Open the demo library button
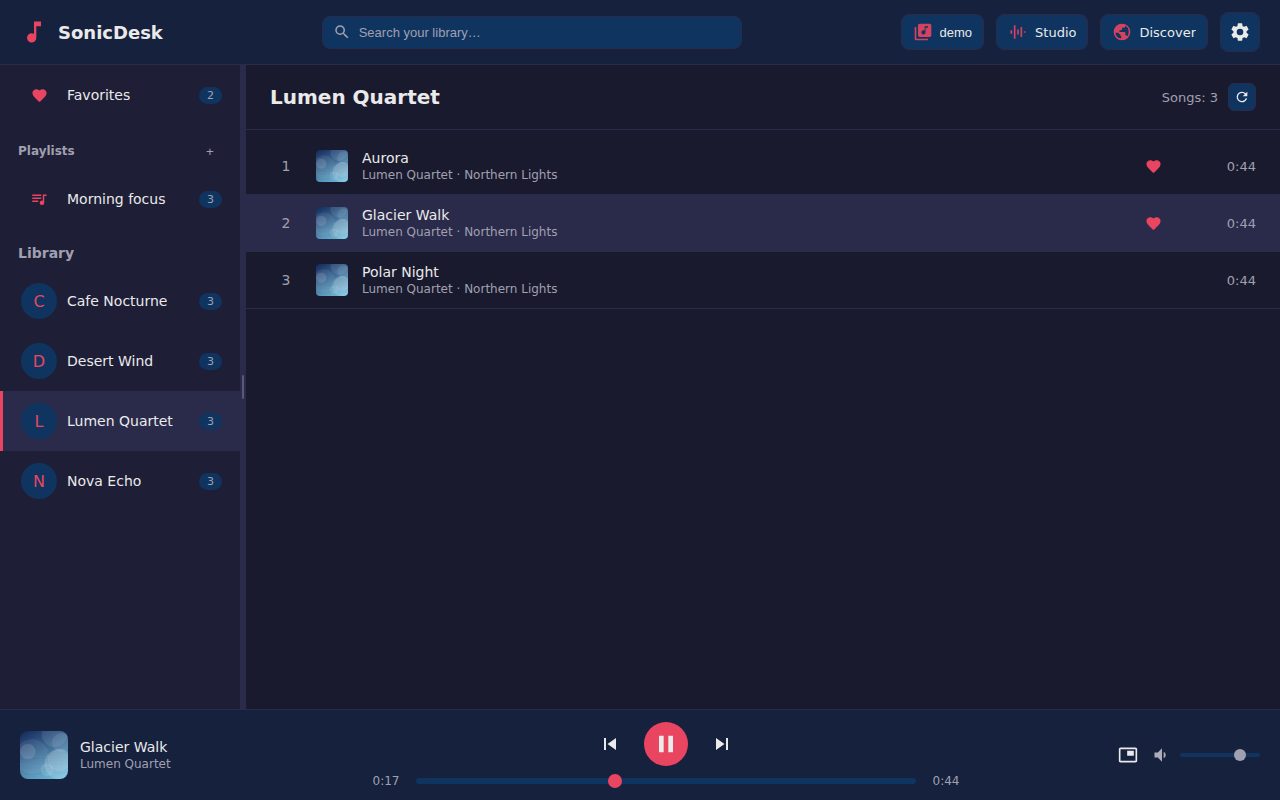The image size is (1280, 800). (942, 32)
